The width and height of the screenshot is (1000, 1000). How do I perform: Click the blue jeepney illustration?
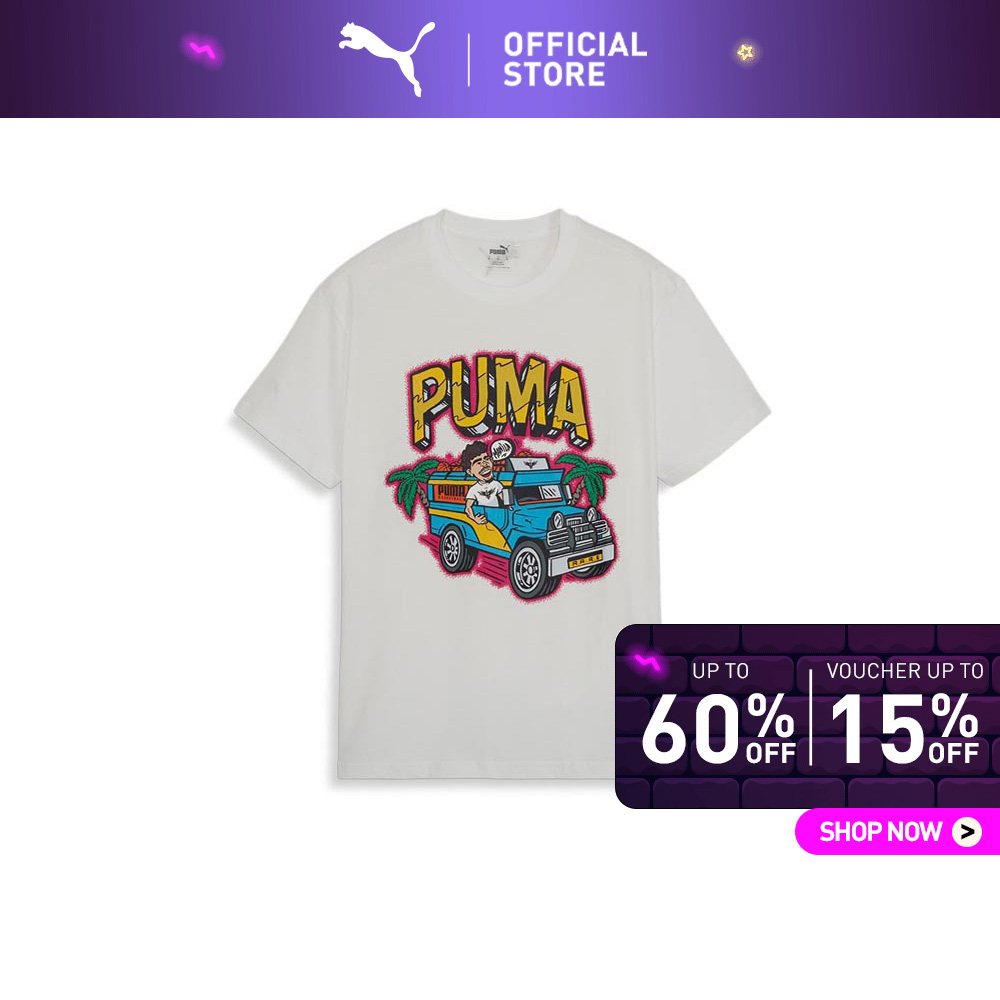pos(507,525)
